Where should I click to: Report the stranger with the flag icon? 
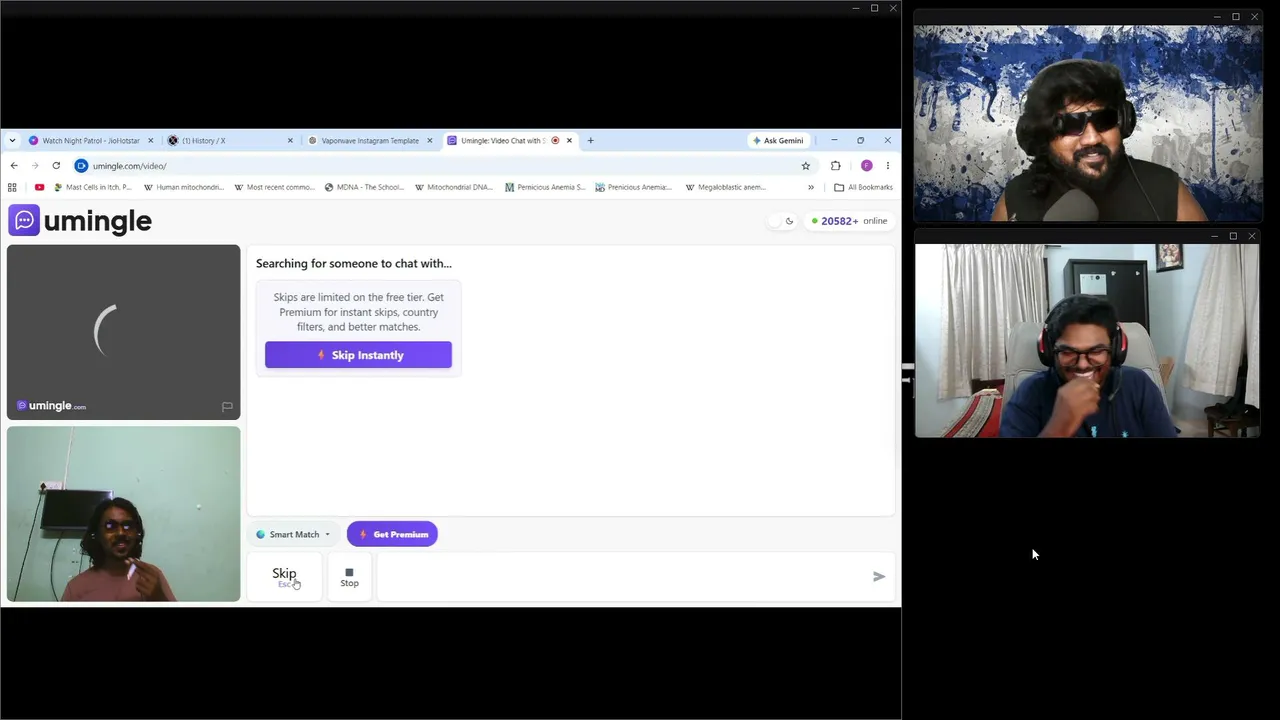(x=227, y=406)
